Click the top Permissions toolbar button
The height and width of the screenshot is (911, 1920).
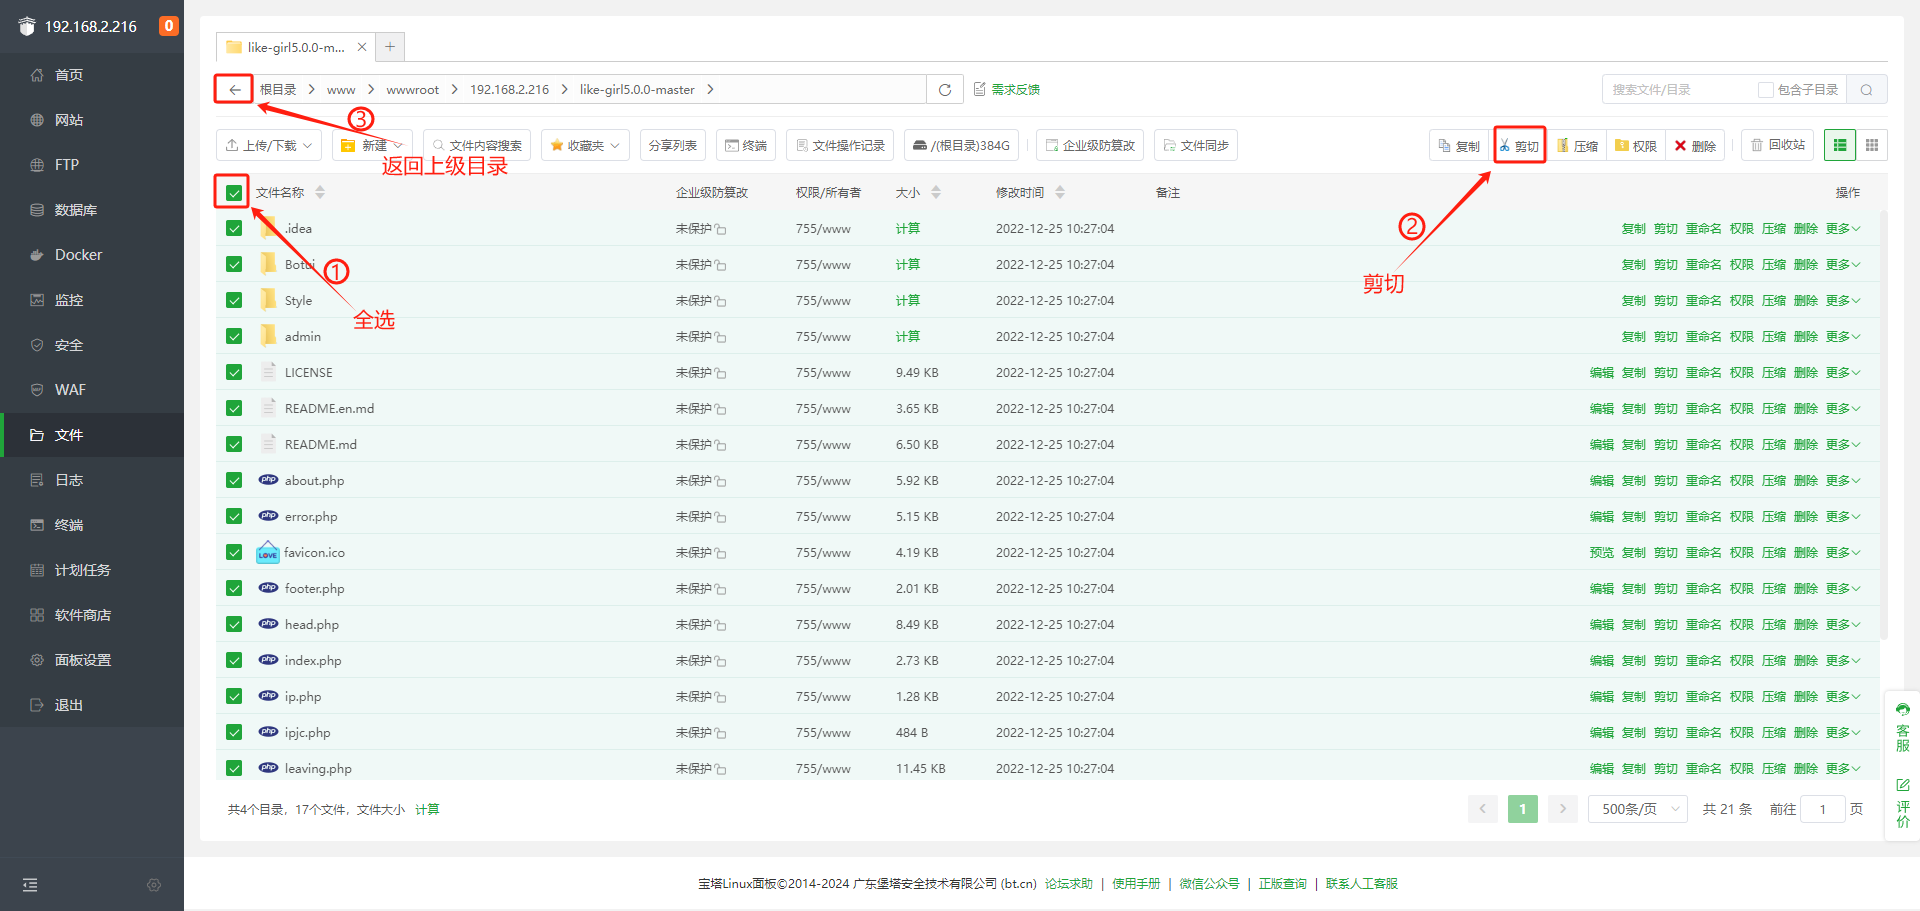coord(1636,145)
